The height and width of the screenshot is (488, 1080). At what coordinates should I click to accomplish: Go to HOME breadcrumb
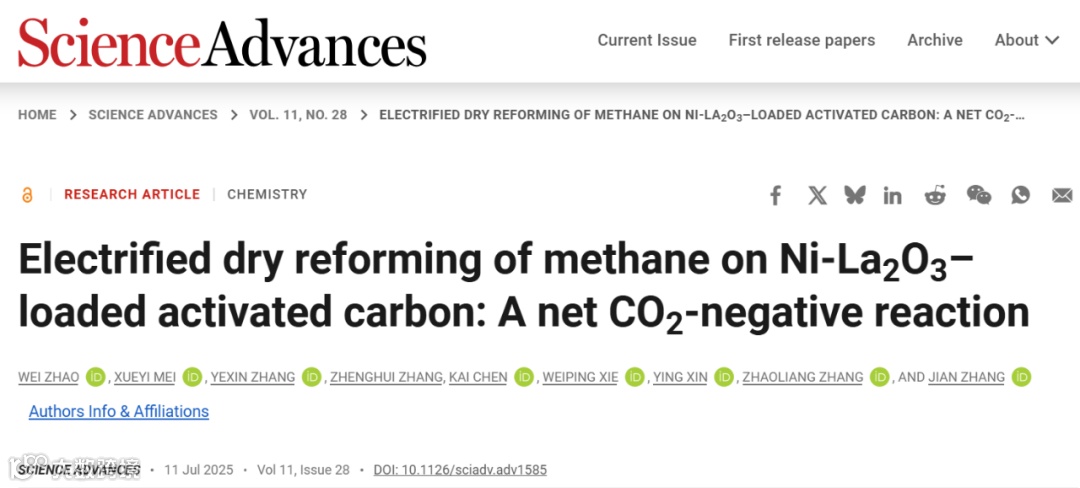[37, 115]
